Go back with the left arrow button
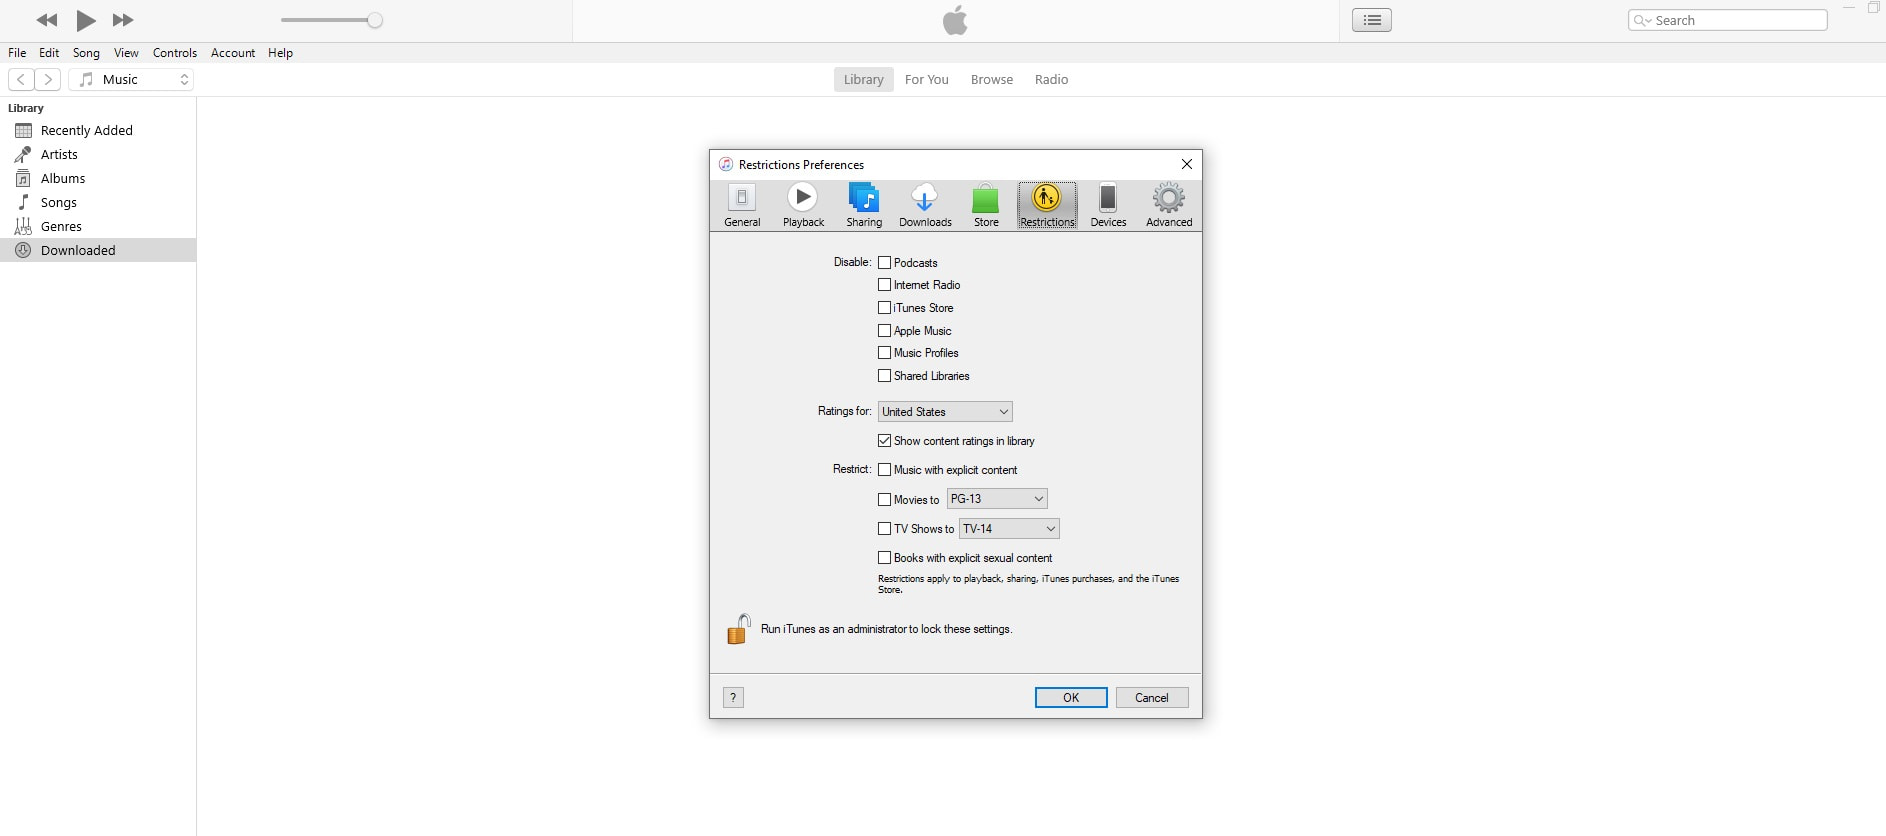The height and width of the screenshot is (836, 1886). [21, 79]
